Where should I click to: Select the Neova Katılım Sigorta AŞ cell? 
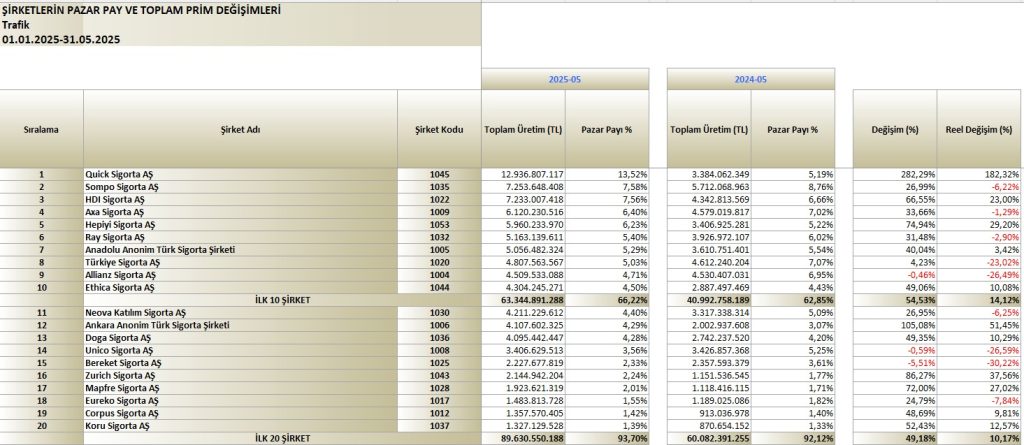pos(240,312)
